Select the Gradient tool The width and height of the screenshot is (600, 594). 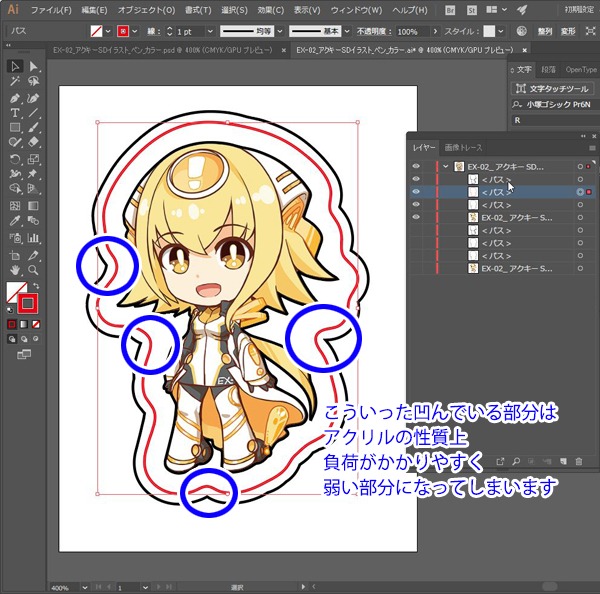33,206
